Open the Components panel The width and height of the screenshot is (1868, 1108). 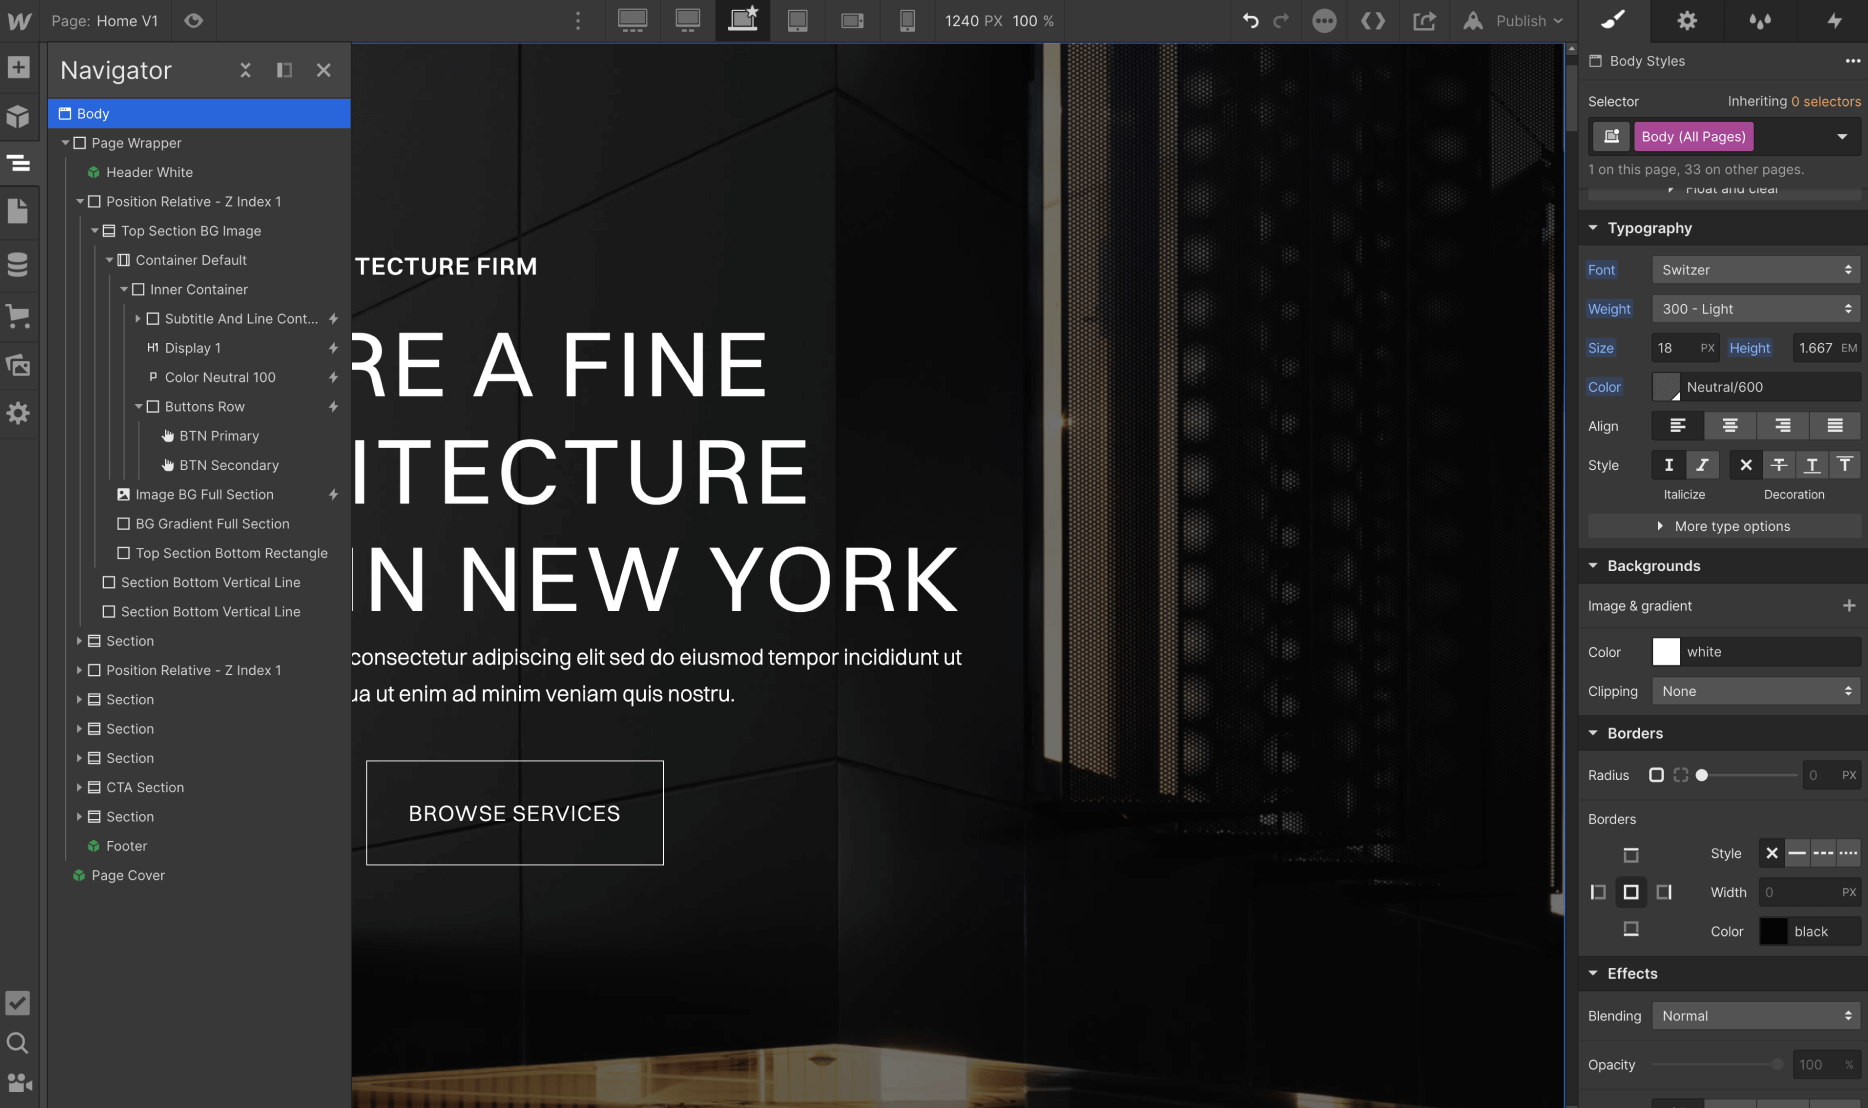tap(18, 116)
